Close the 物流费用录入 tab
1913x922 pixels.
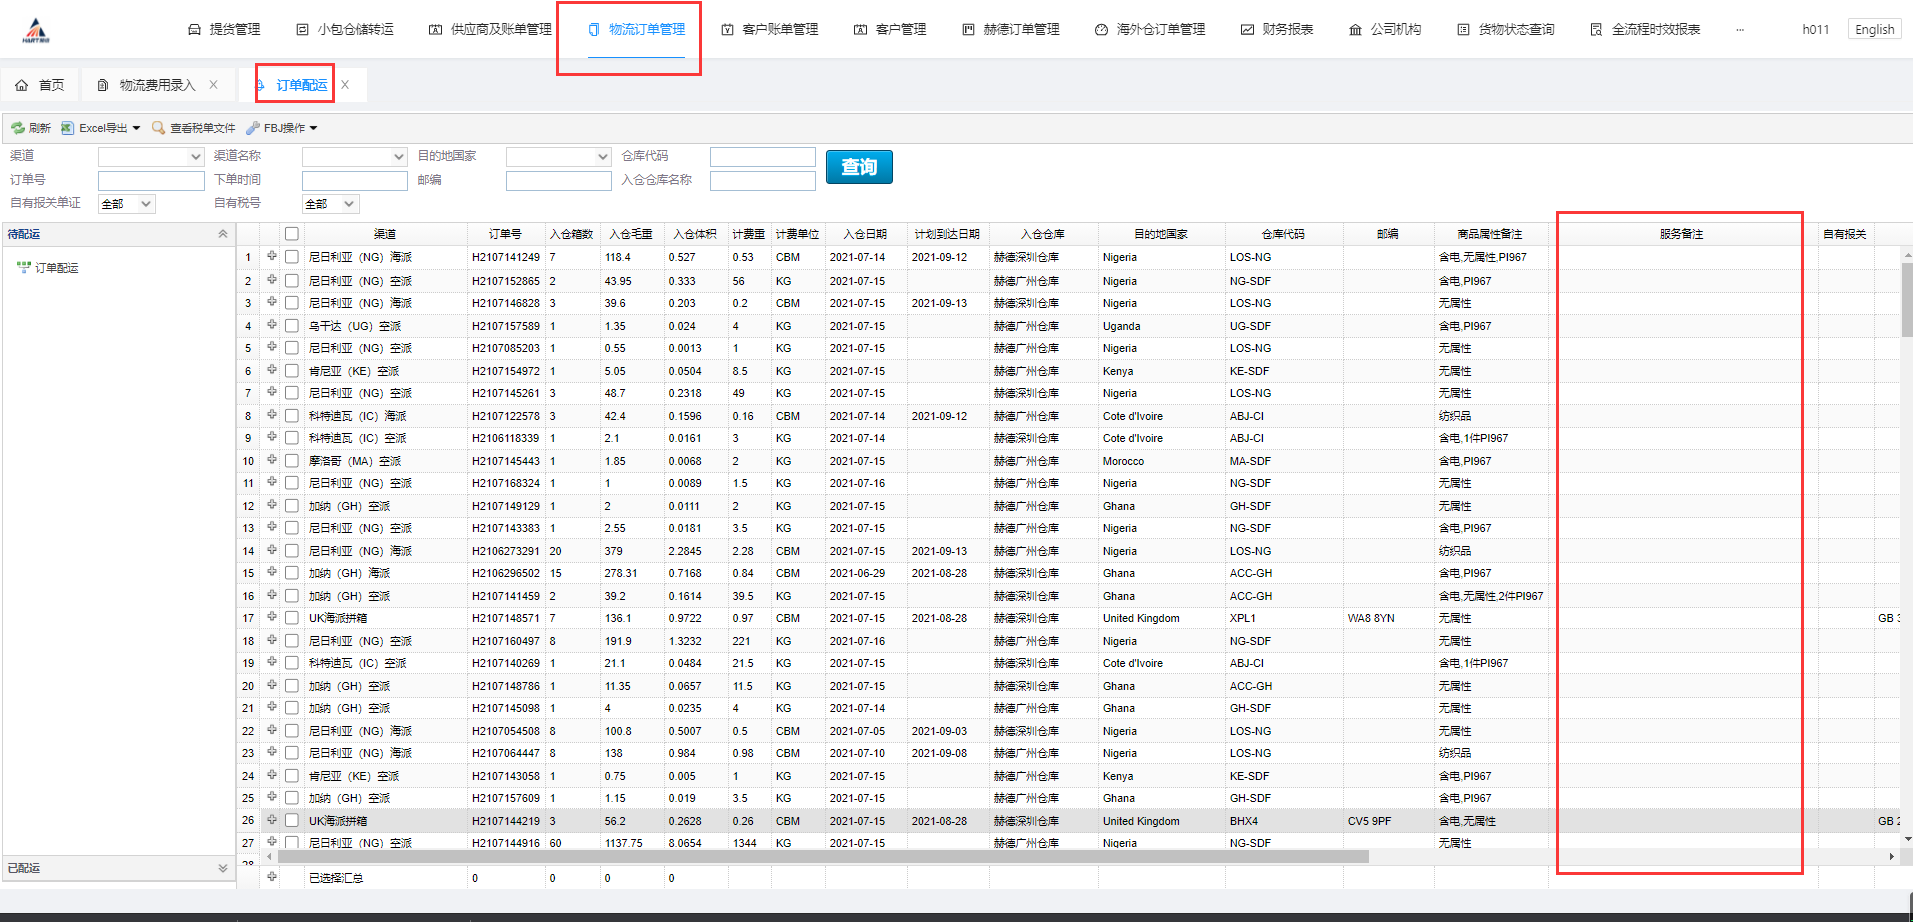point(214,85)
